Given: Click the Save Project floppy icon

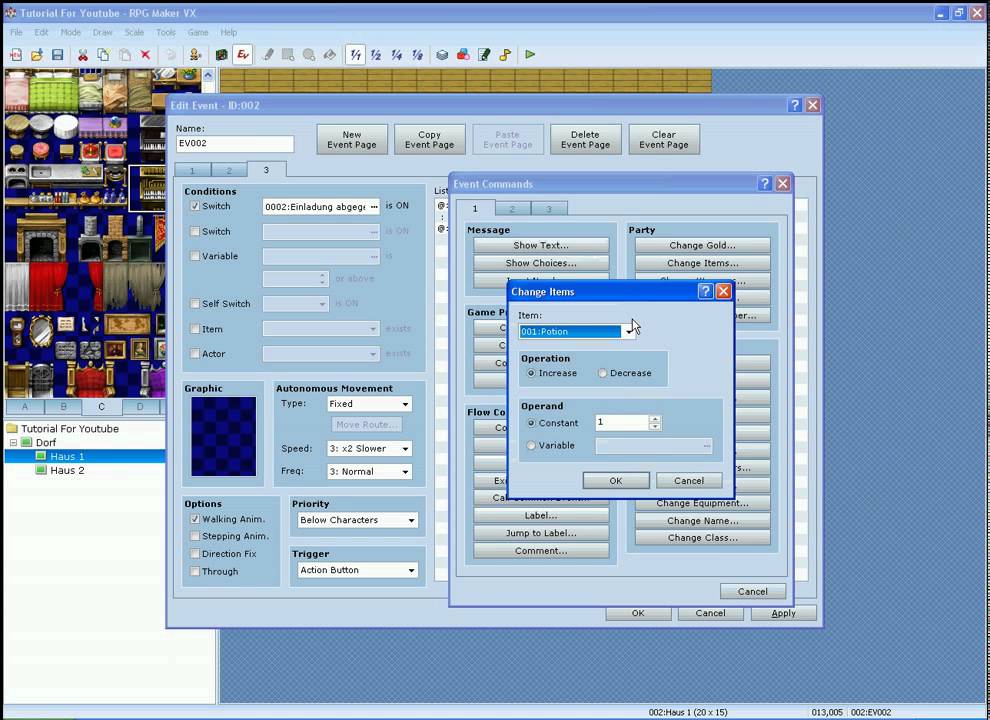Looking at the screenshot, I should click(x=57, y=55).
